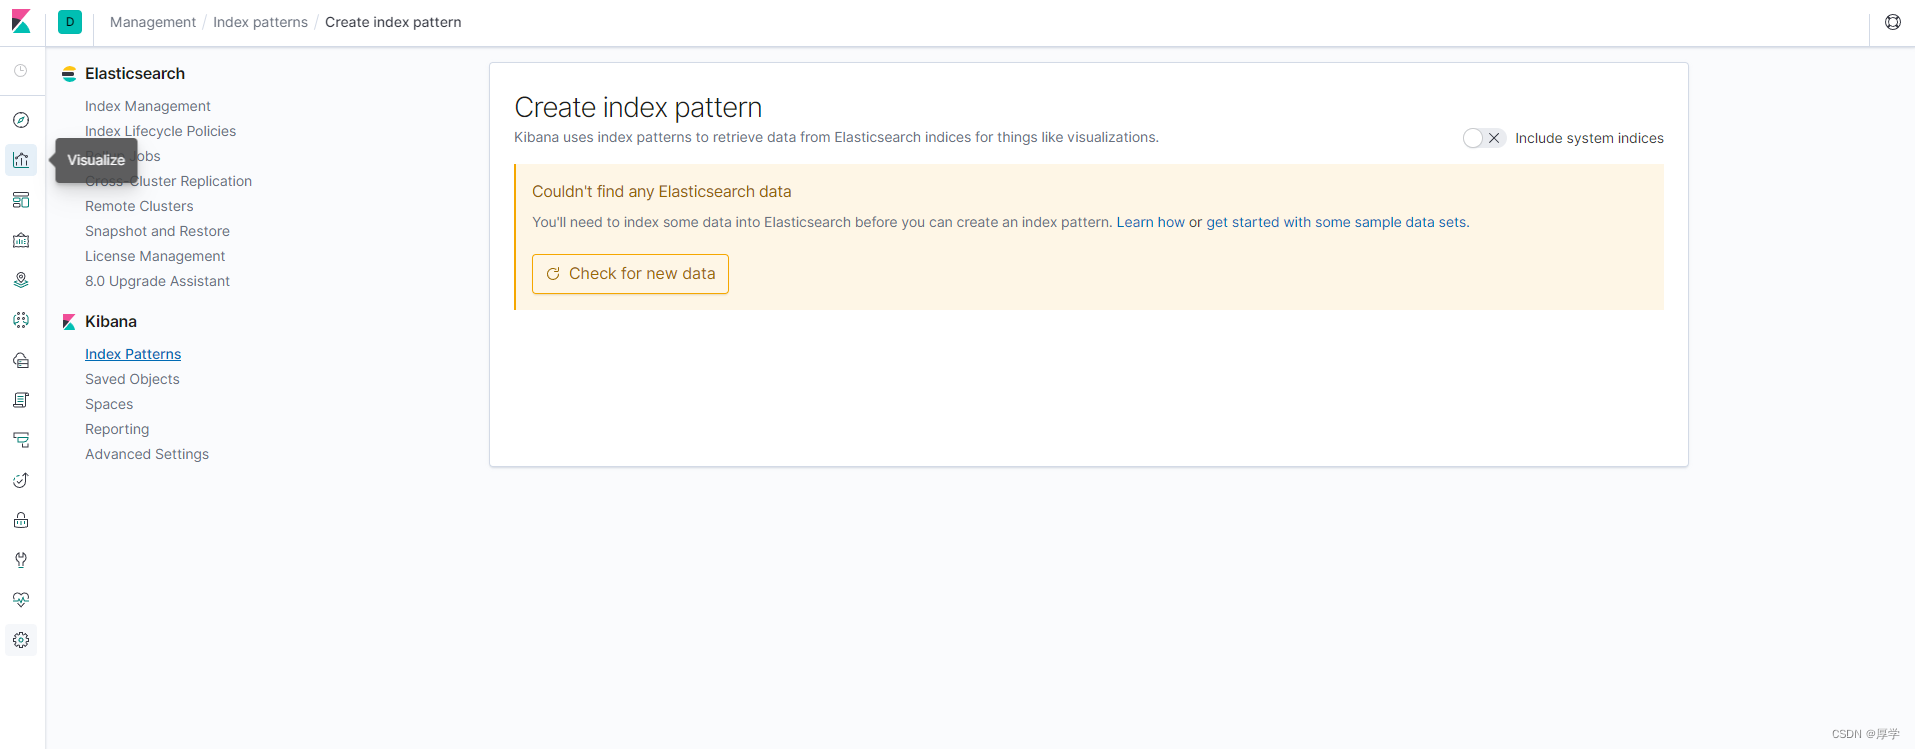Open 8.0 Upgrade Assistant page
This screenshot has height=749, width=1915.
[x=157, y=281]
